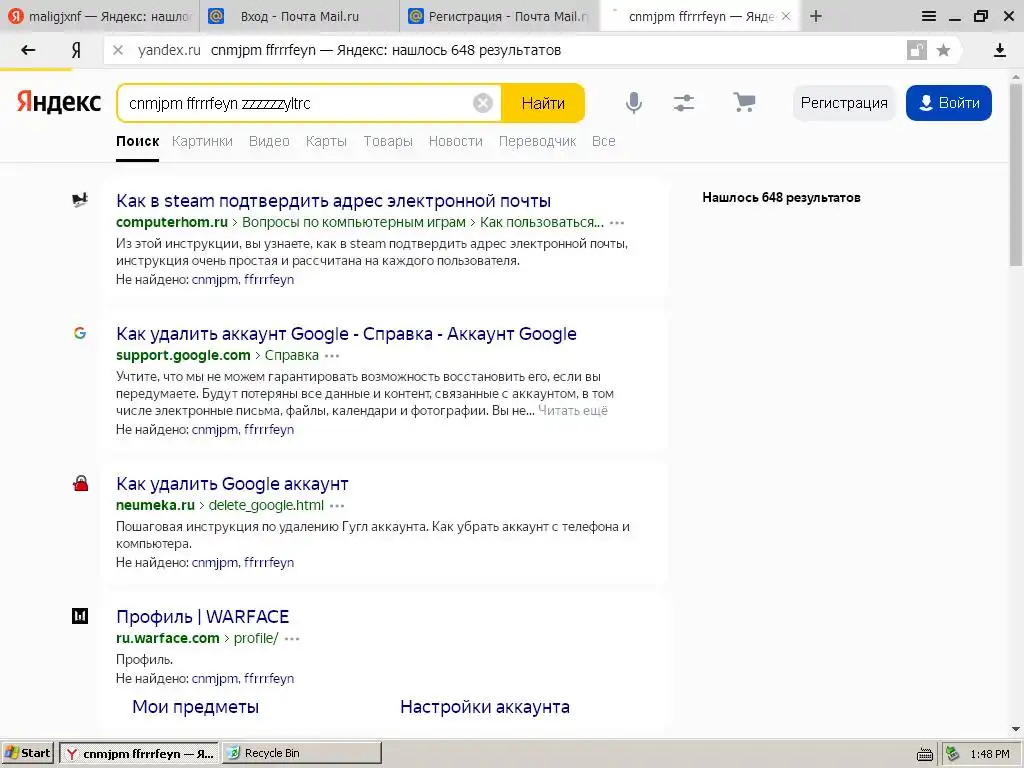This screenshot has height=768, width=1024.
Task: Click computerhom.ru domain link
Action: (172, 222)
